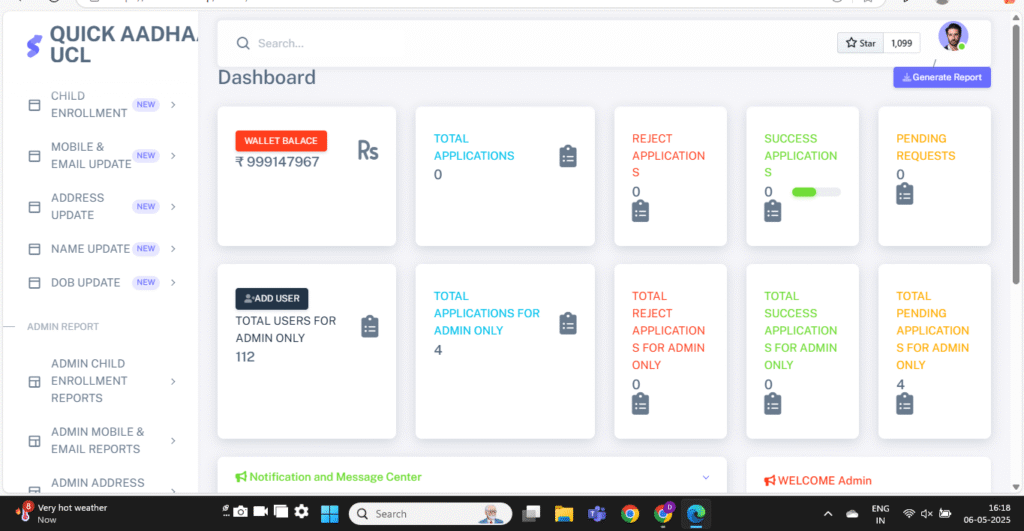Open the user profile avatar
Image resolution: width=1024 pixels, height=531 pixels.
[x=953, y=36]
